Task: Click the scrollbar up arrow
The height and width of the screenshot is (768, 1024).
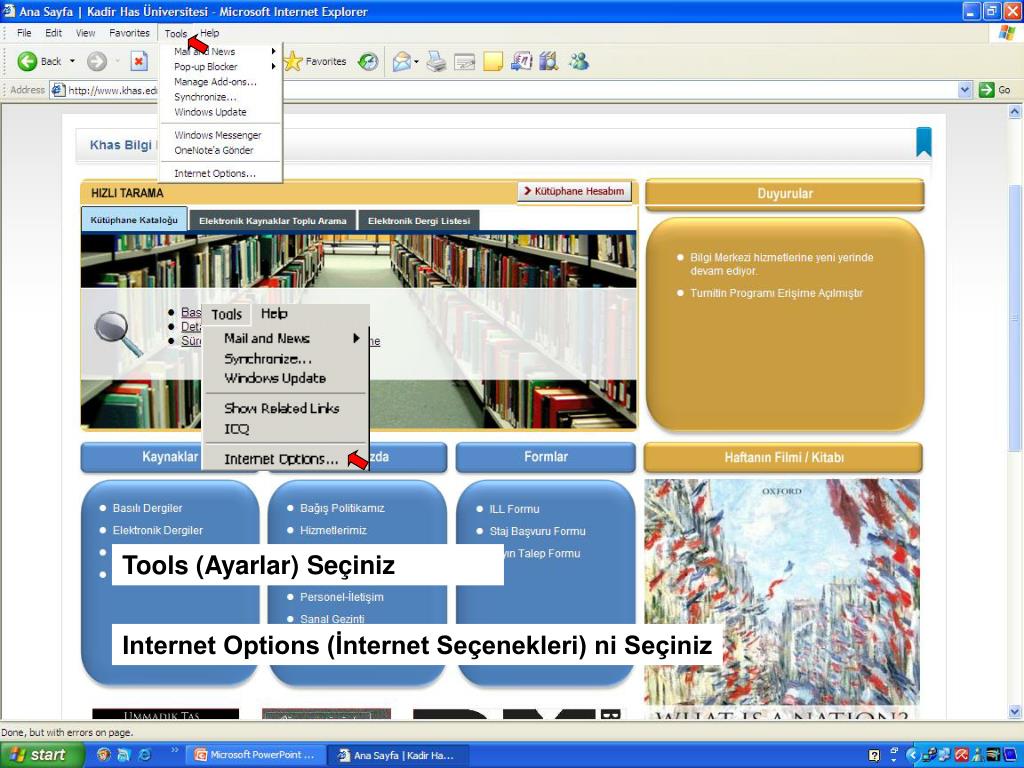Action: coord(1014,112)
